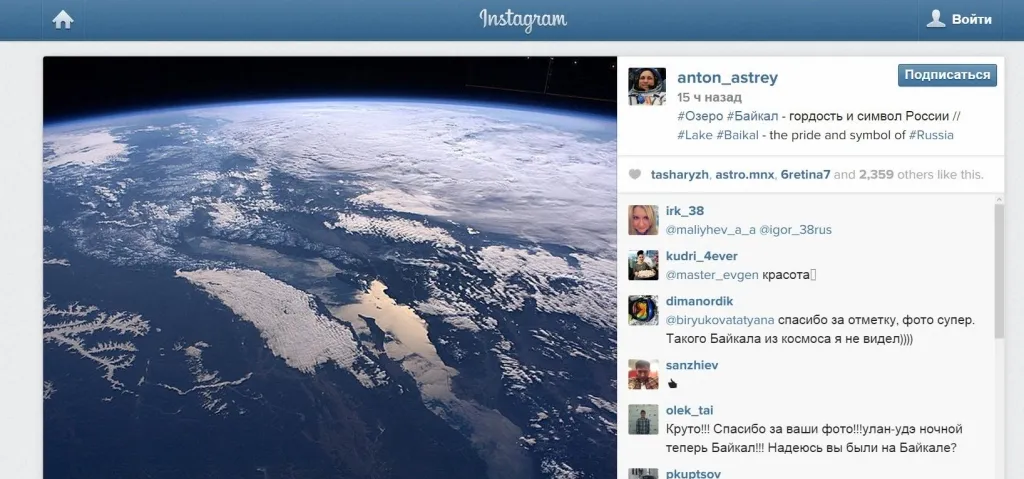Open the #Russia hashtag link
This screenshot has height=479, width=1024.
(x=931, y=135)
